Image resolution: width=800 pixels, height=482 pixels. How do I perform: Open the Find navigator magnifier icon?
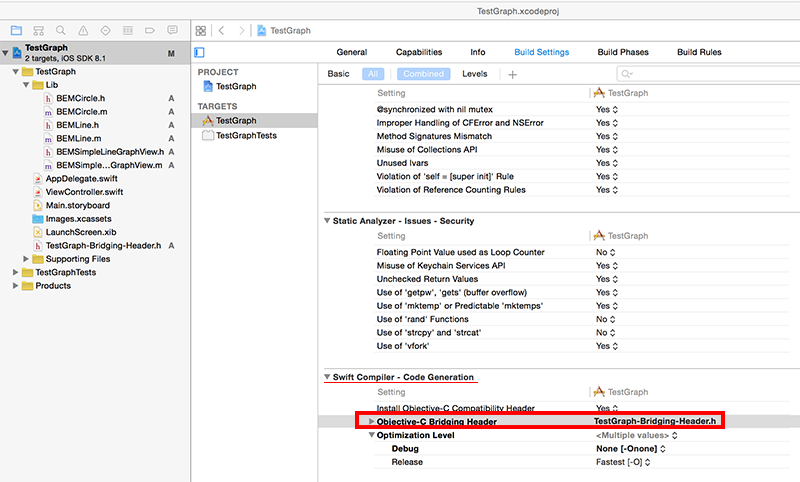pos(61,31)
